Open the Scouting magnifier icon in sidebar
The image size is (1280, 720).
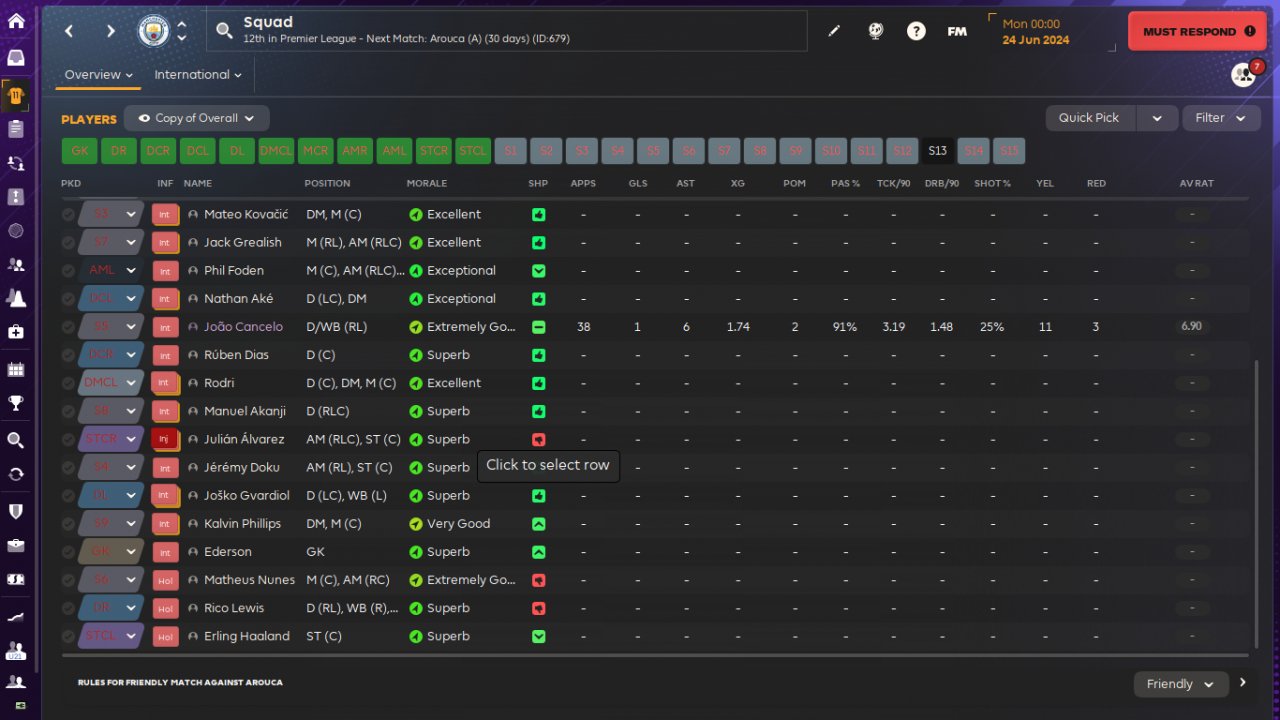click(16, 440)
